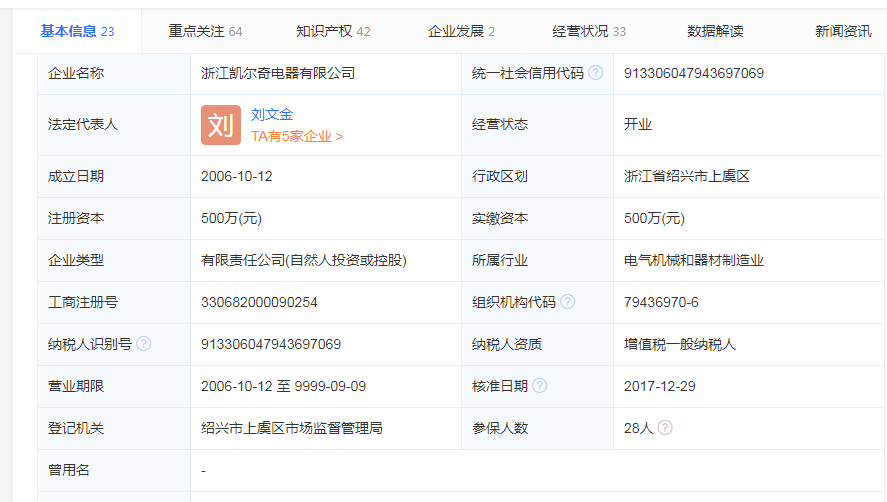Open legal representative 刘文金 link
This screenshot has height=502, width=887.
(x=272, y=114)
